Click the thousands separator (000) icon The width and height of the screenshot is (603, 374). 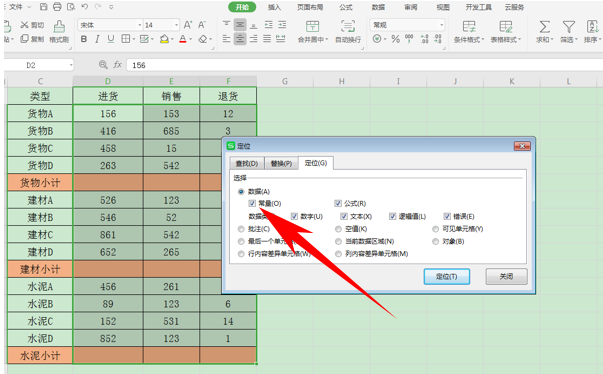point(409,39)
